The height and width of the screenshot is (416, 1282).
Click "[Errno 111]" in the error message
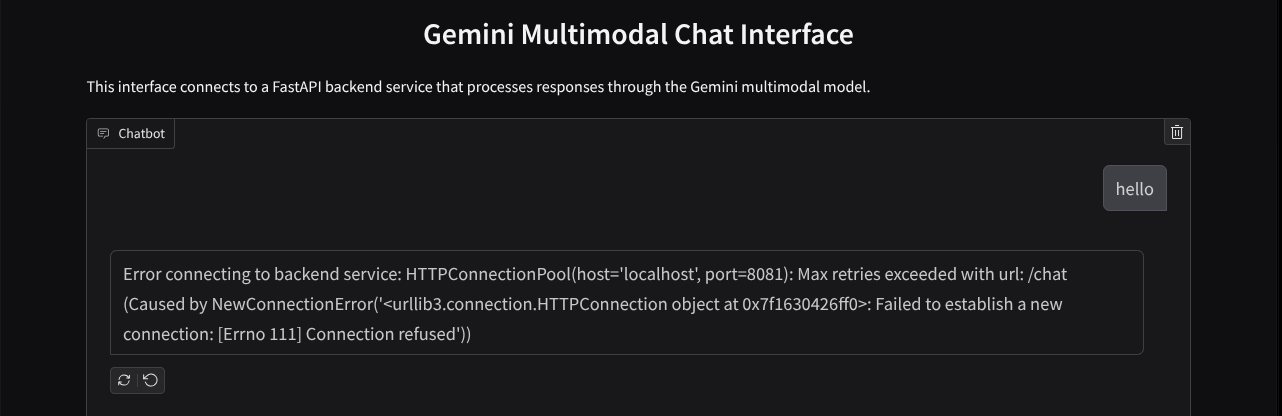[x=259, y=334]
